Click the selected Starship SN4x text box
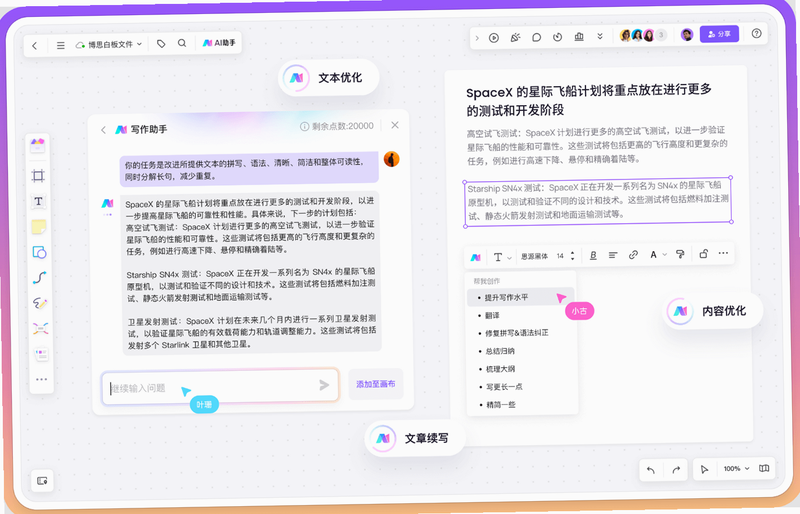The width and height of the screenshot is (800, 514). [598, 201]
